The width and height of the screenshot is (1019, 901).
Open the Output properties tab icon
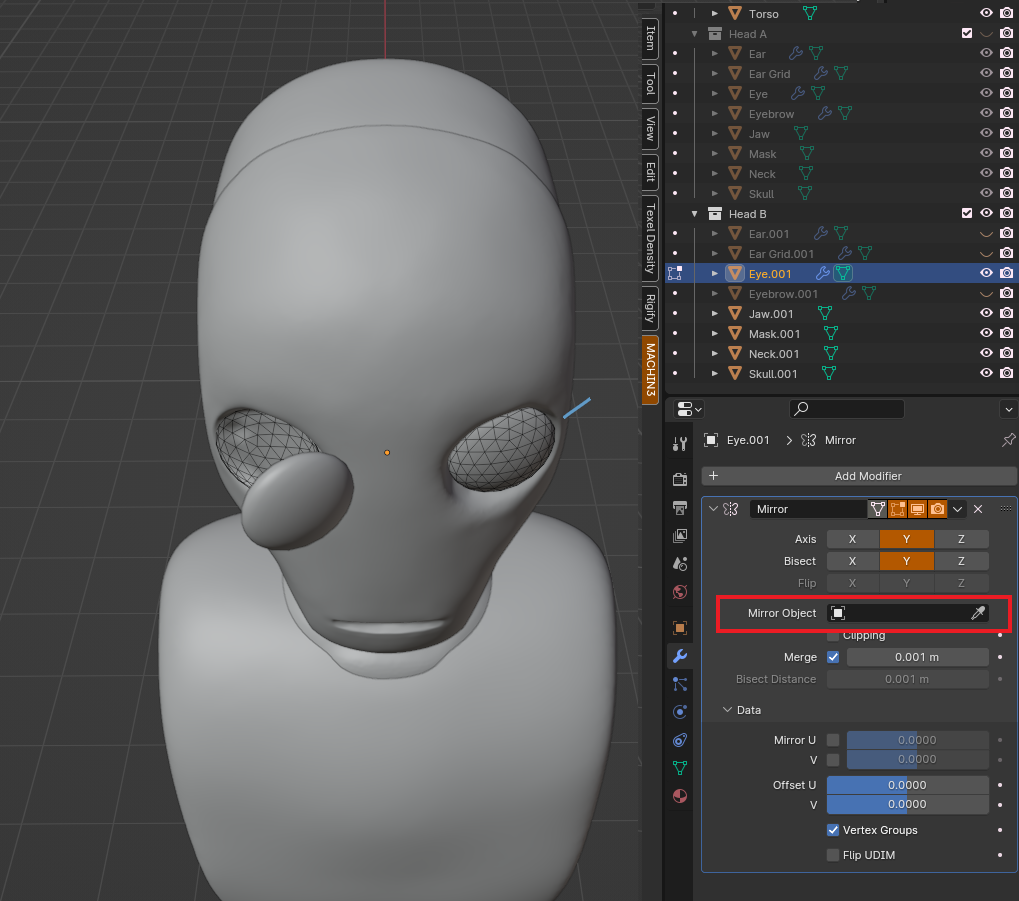[680, 508]
